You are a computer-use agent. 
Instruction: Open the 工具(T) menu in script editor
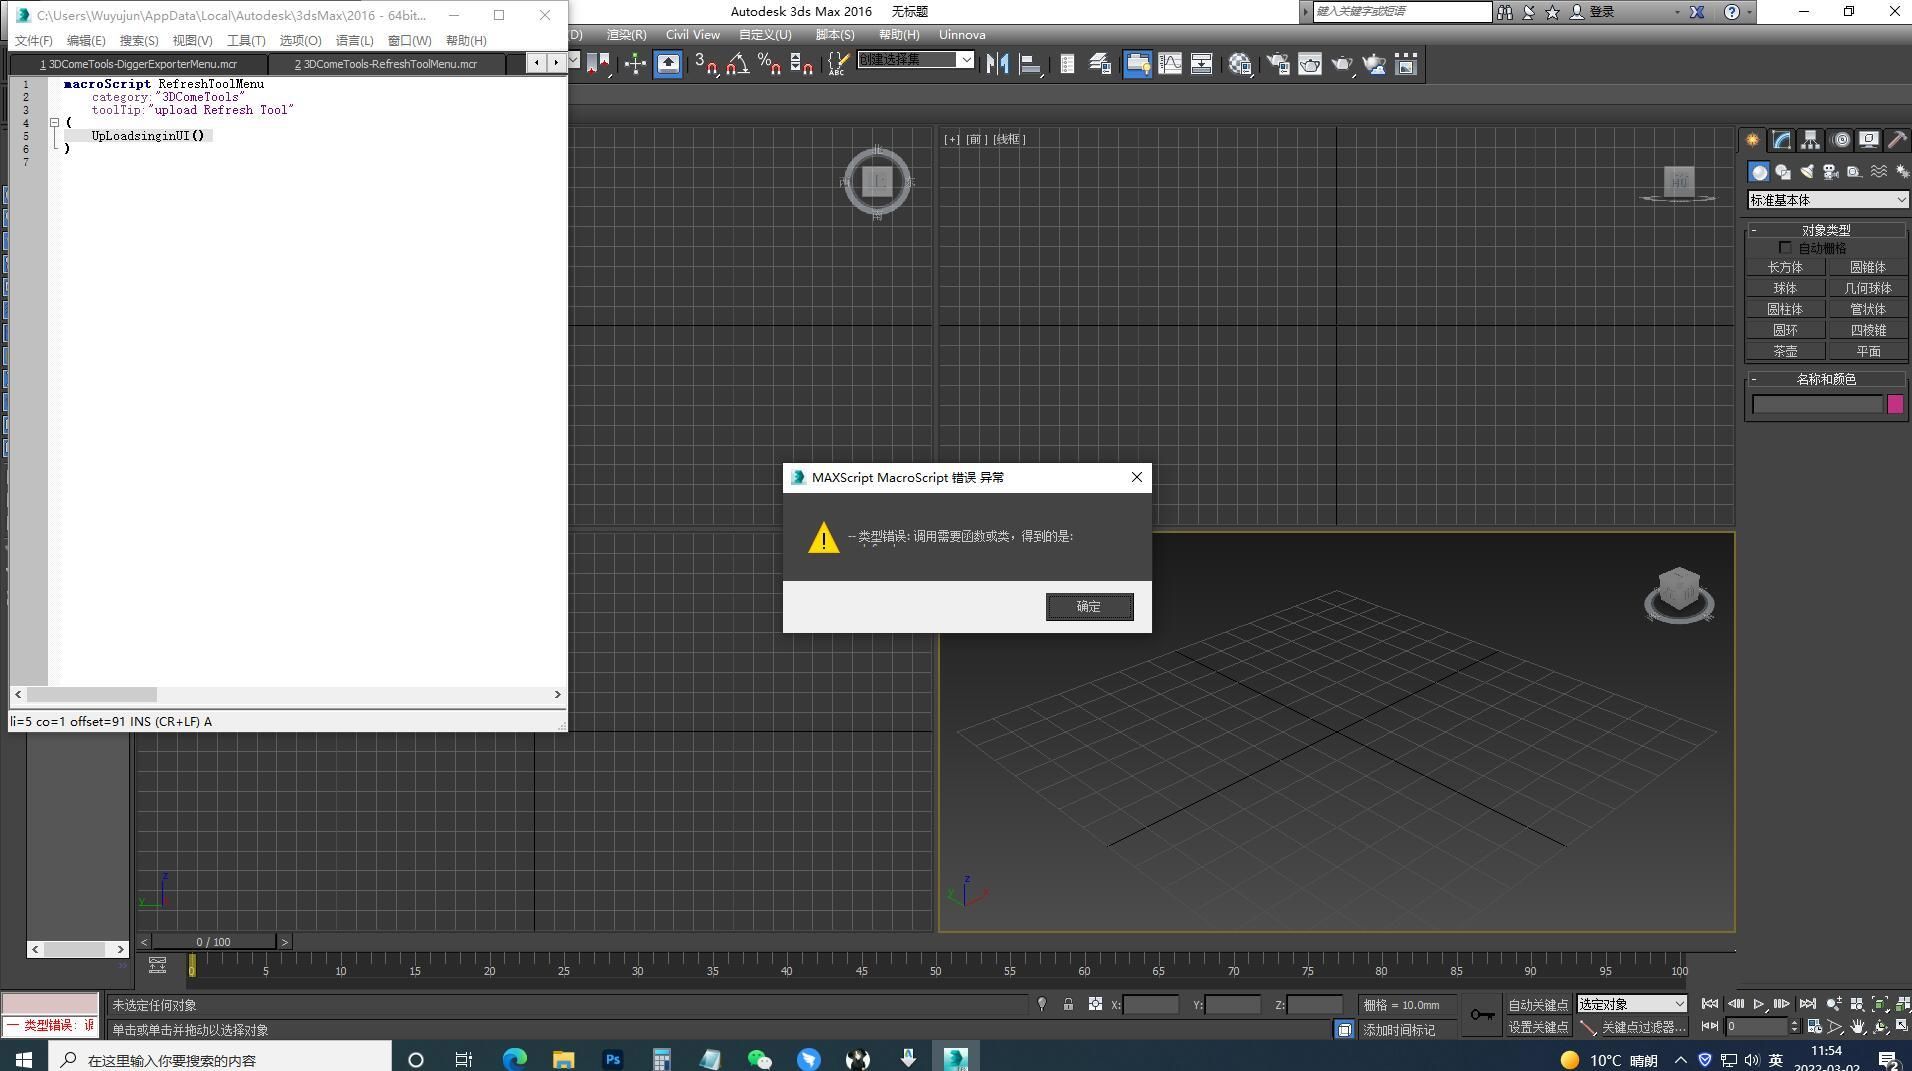(246, 41)
